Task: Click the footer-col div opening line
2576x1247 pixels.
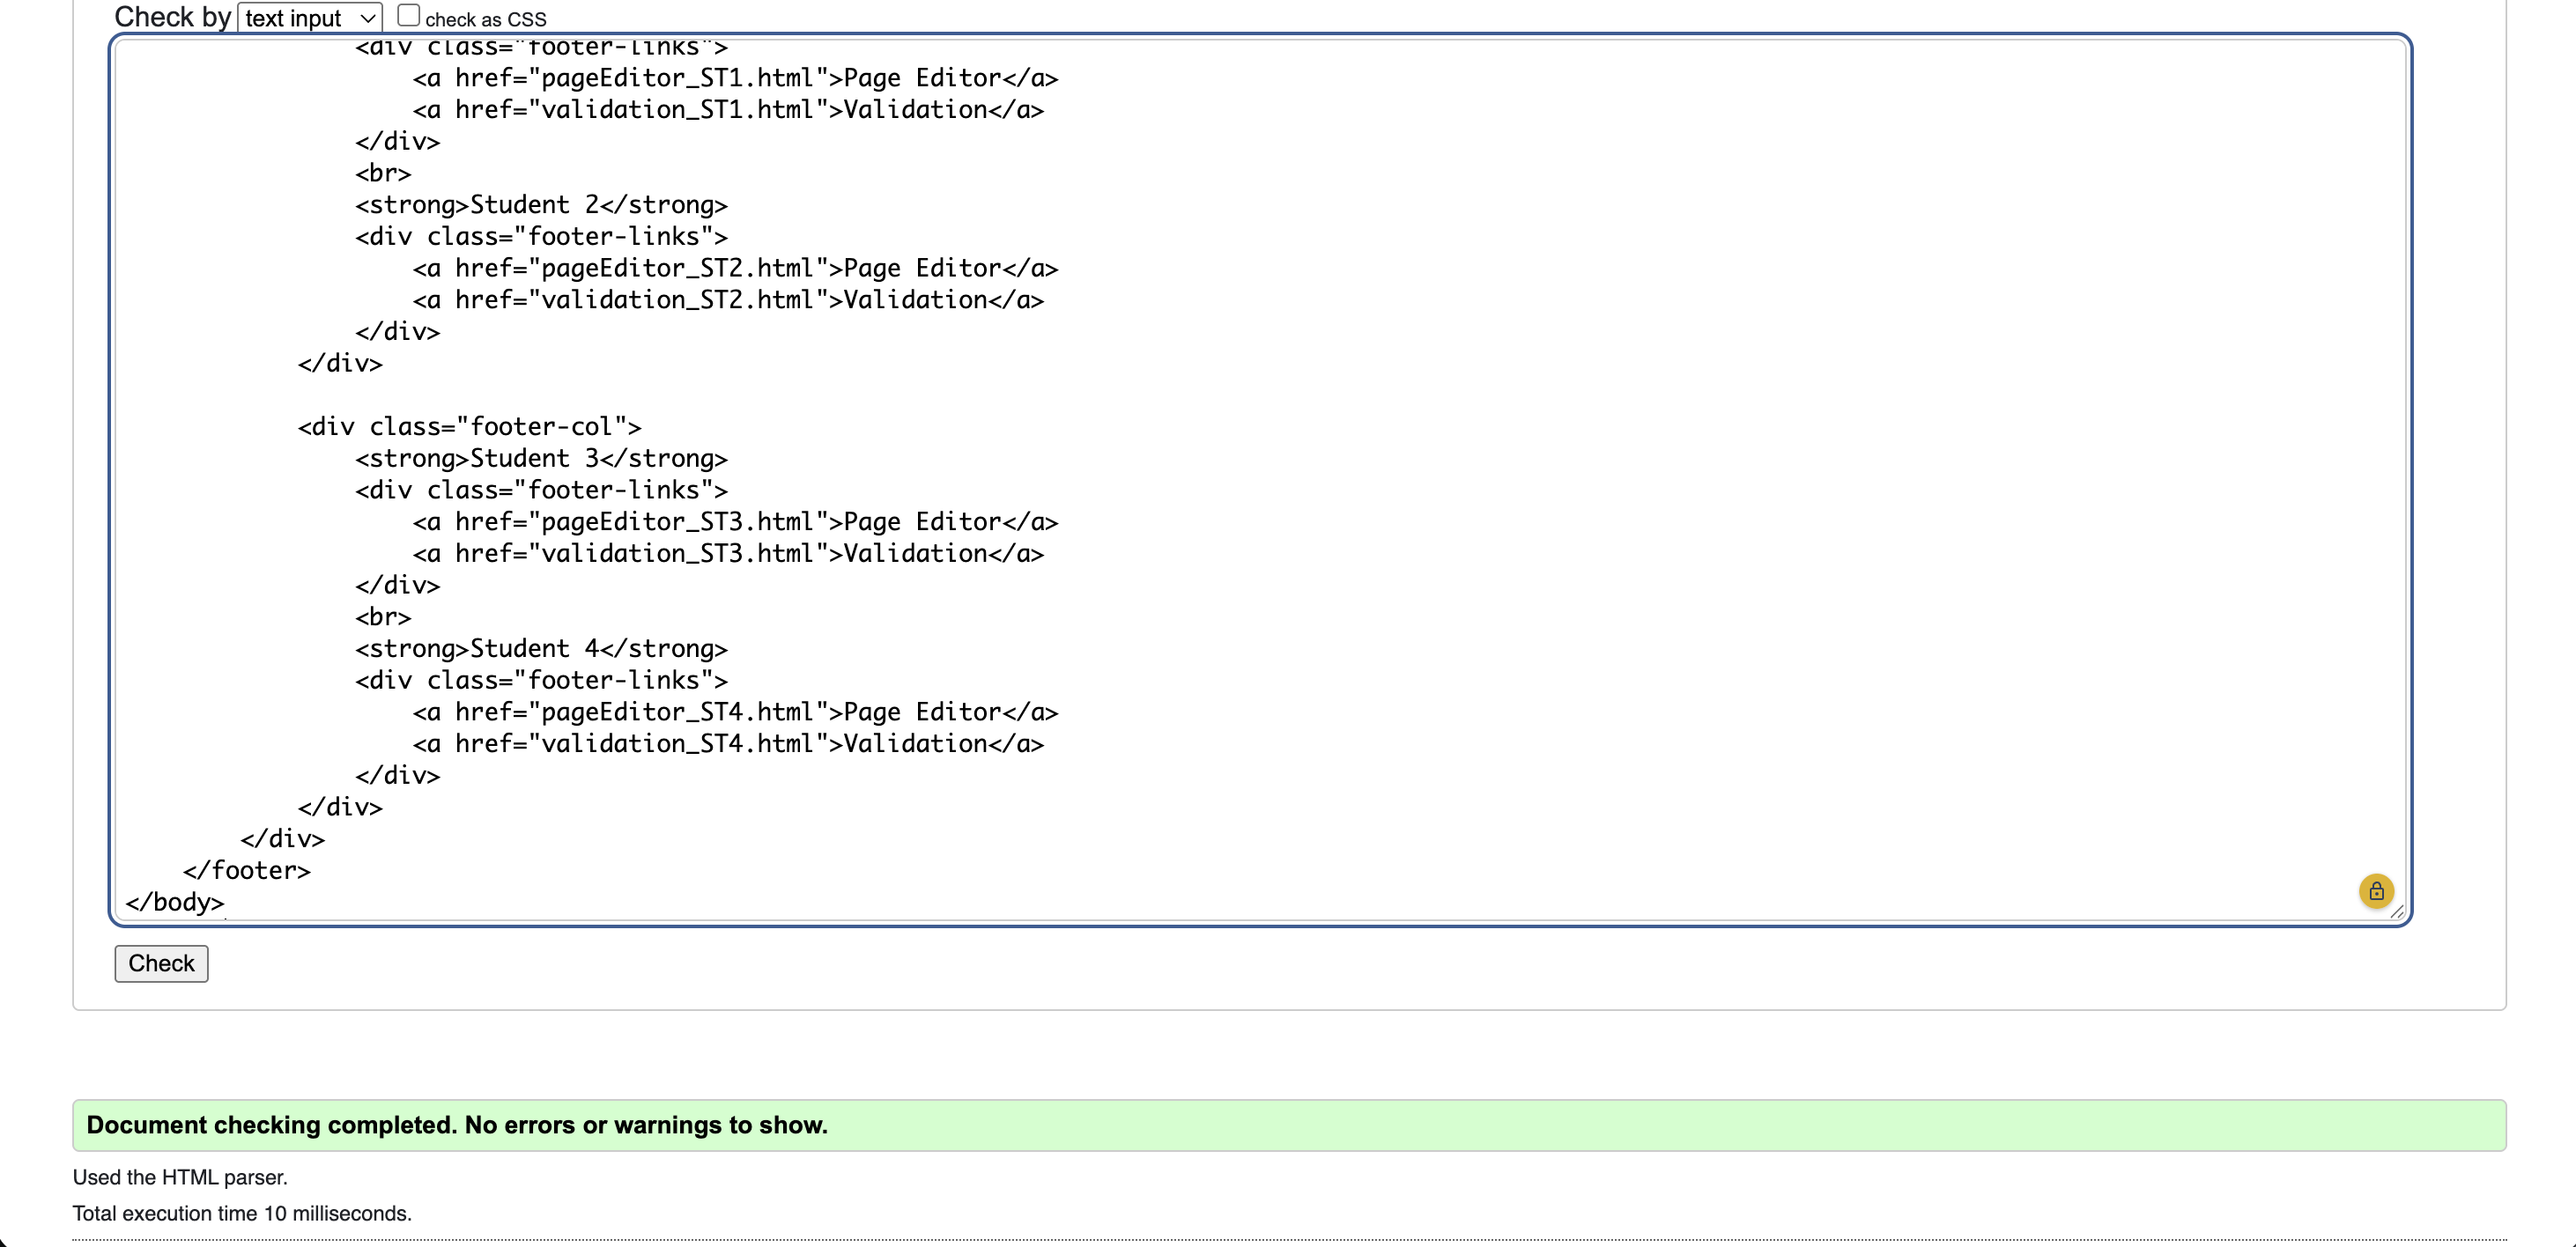Action: click(x=469, y=427)
